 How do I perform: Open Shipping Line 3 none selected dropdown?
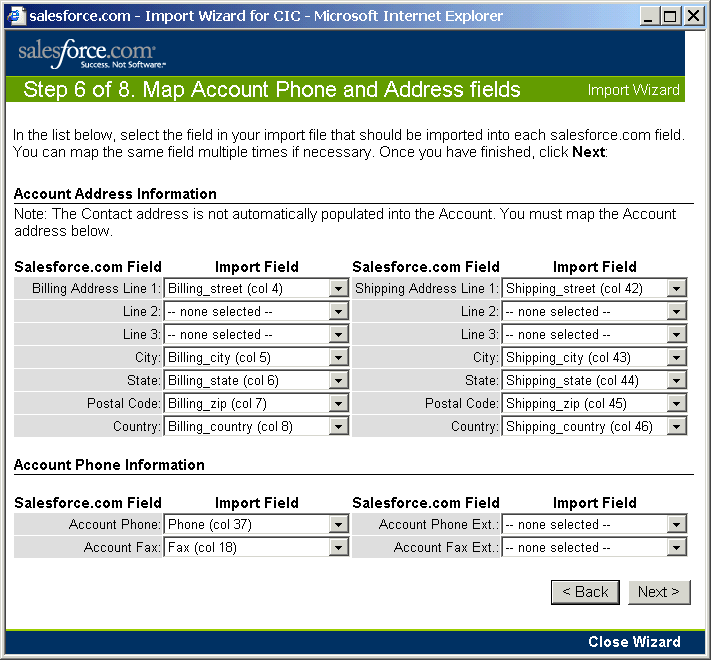coord(594,335)
